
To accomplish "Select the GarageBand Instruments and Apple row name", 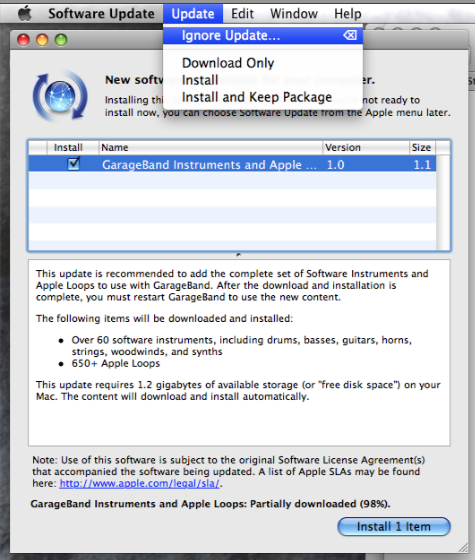I will coord(209,165).
